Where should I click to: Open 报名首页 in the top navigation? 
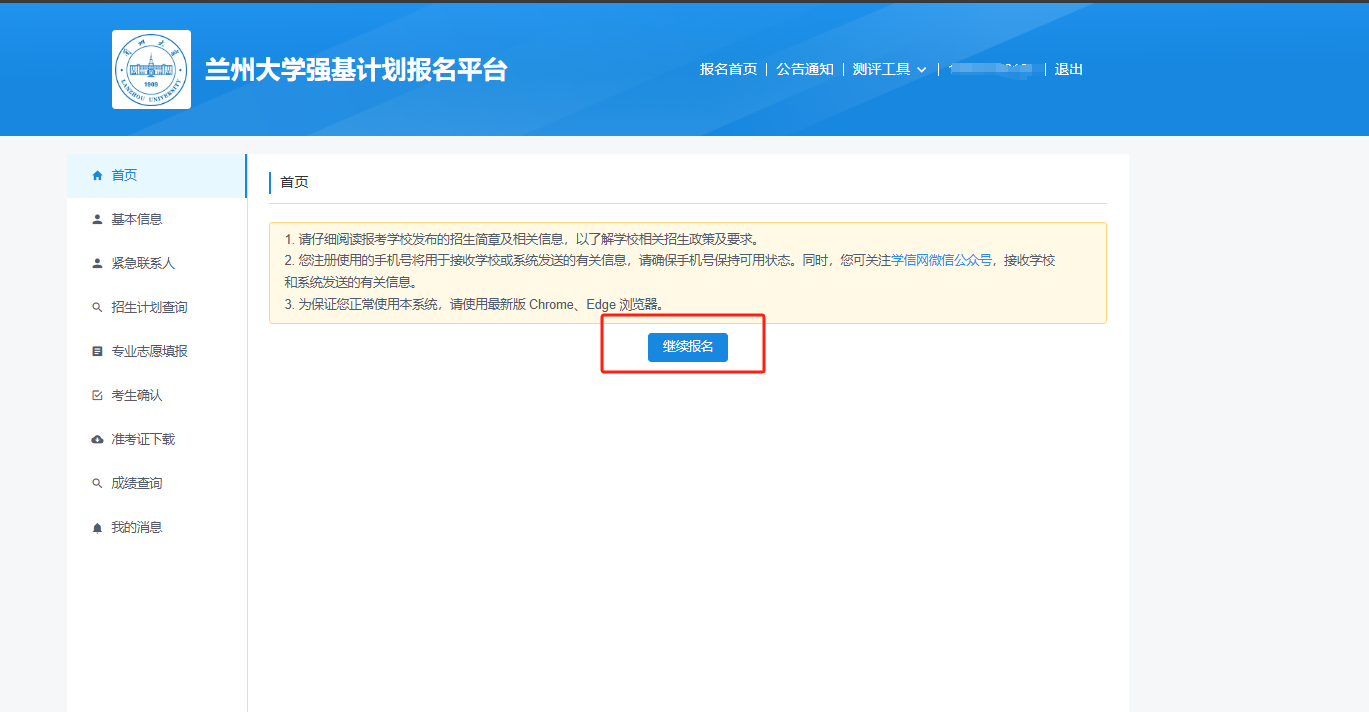click(728, 69)
